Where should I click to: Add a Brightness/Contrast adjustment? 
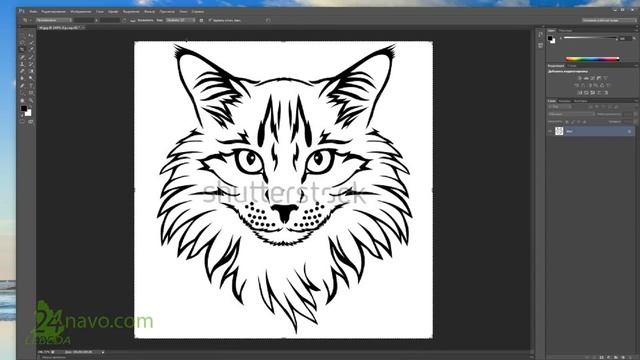[580, 78]
